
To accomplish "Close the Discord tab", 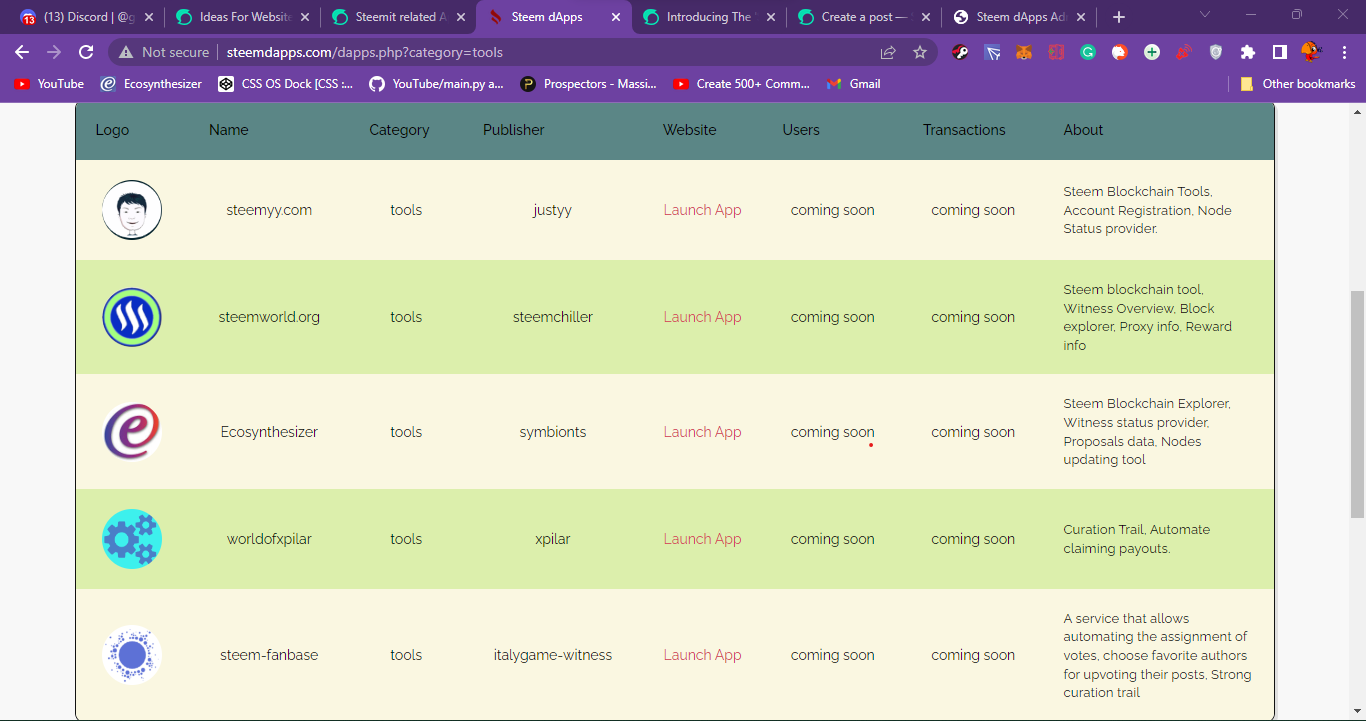I will (x=149, y=17).
